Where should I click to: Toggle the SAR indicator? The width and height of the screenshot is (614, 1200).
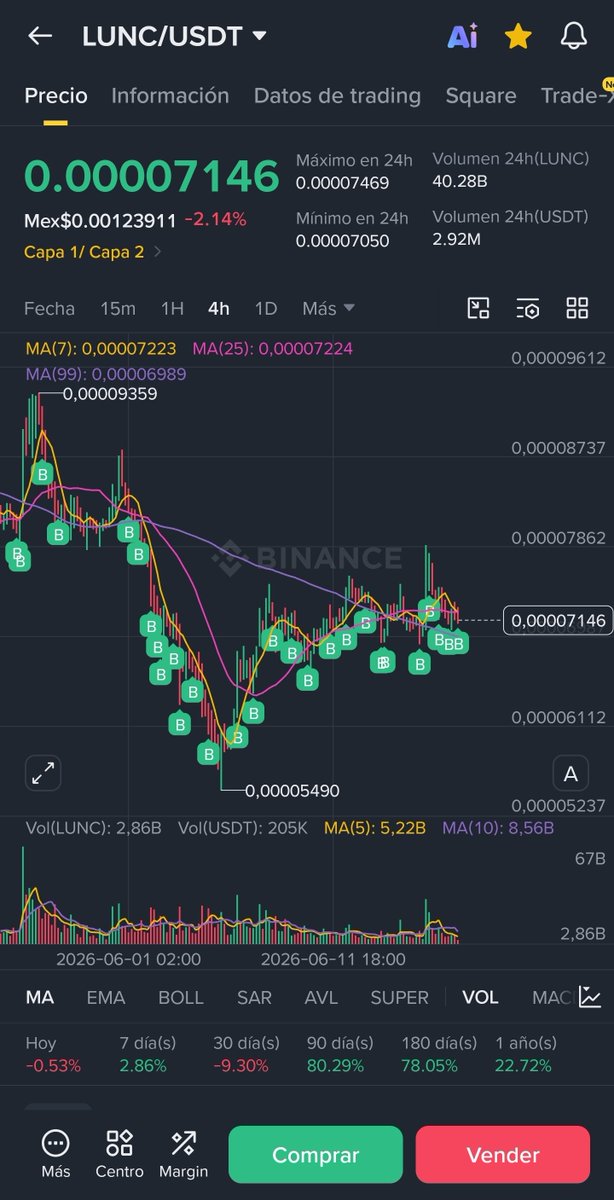coord(254,998)
